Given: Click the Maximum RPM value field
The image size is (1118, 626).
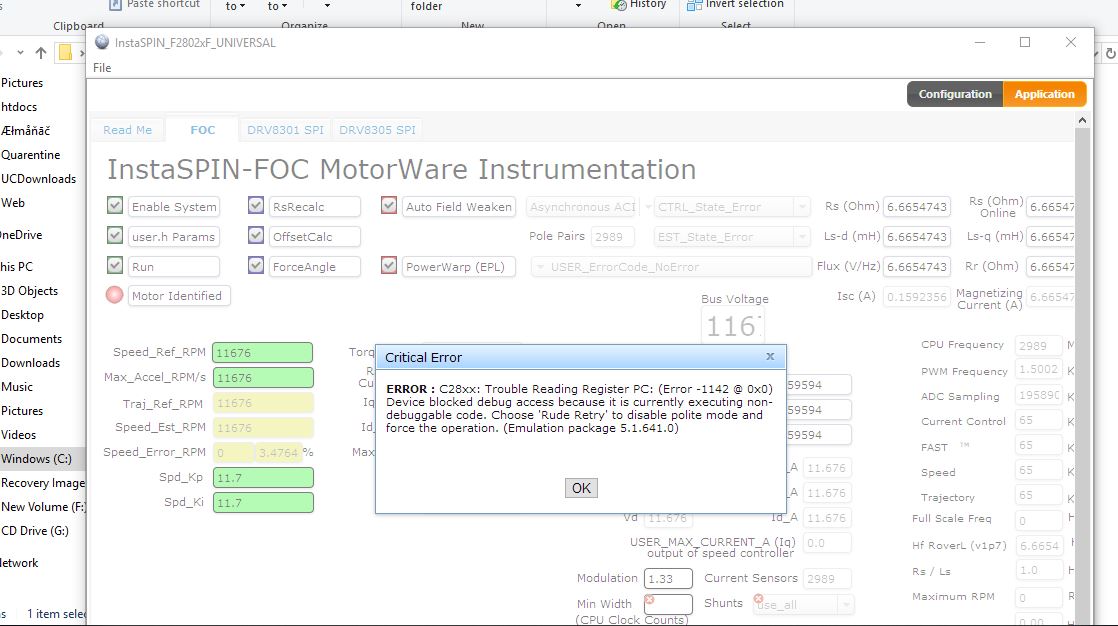Looking at the screenshot, I should [1039, 597].
